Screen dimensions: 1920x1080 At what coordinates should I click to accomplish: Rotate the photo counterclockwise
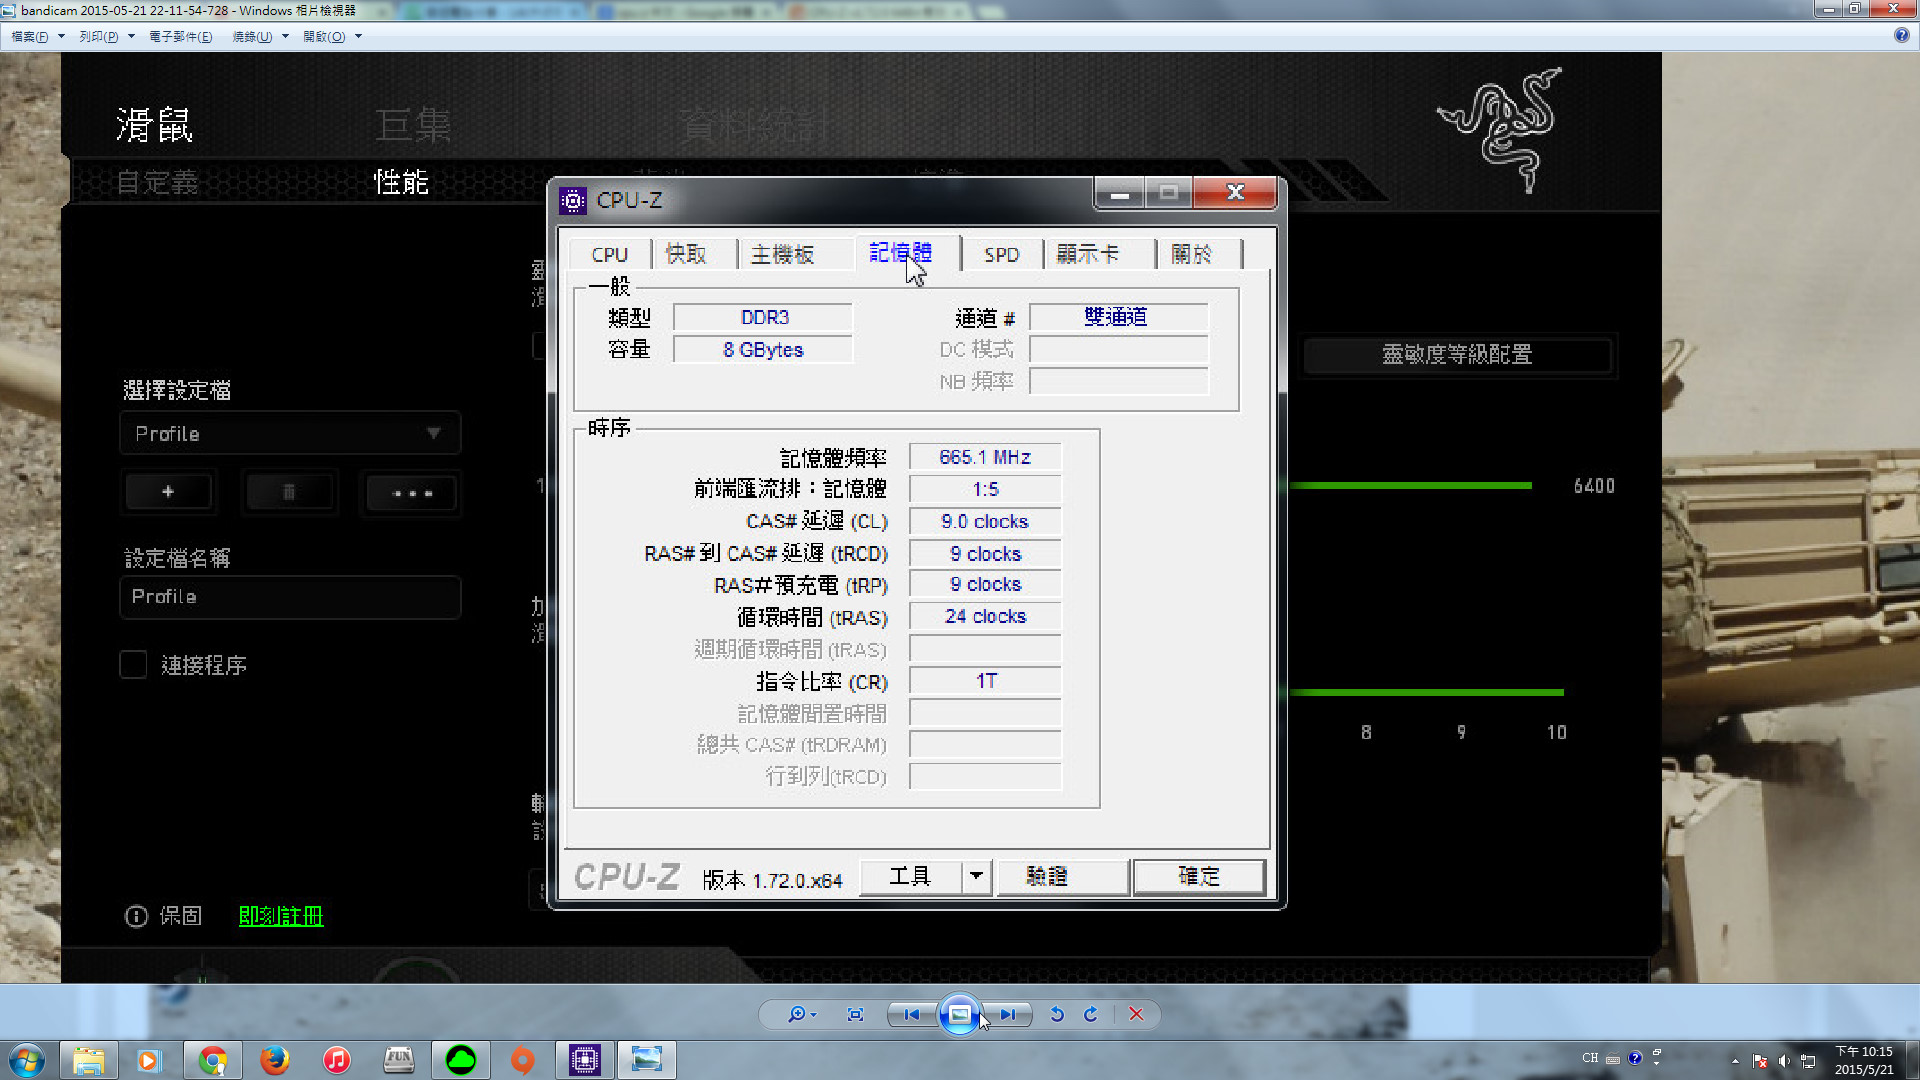point(1057,1014)
